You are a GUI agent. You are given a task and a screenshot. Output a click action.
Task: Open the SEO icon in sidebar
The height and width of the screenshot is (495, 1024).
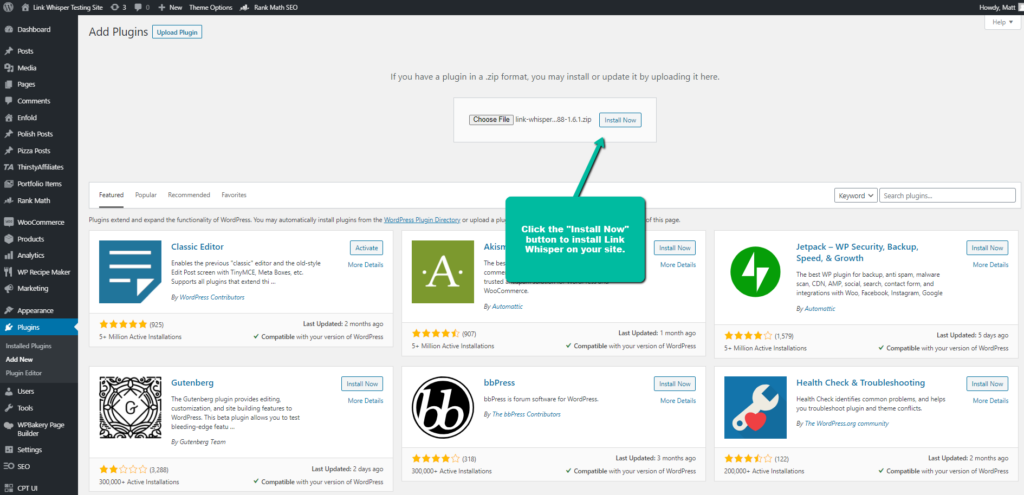click(8, 466)
